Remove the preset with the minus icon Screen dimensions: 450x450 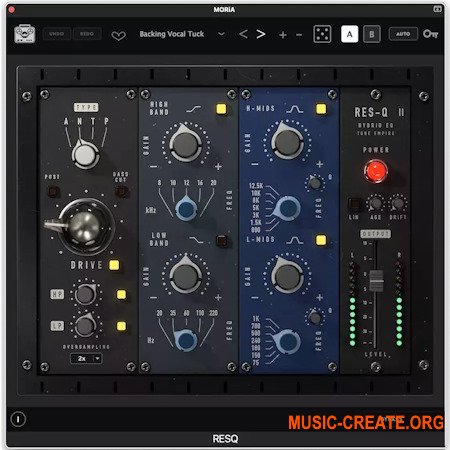(x=299, y=35)
